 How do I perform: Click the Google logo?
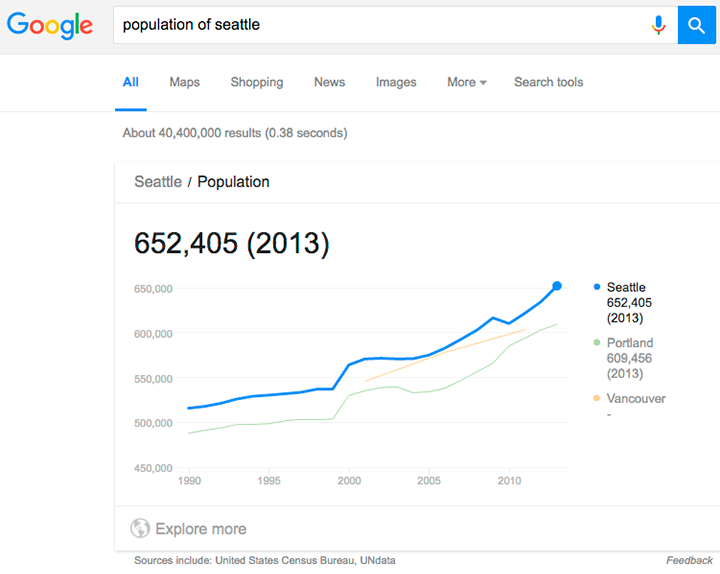click(50, 25)
